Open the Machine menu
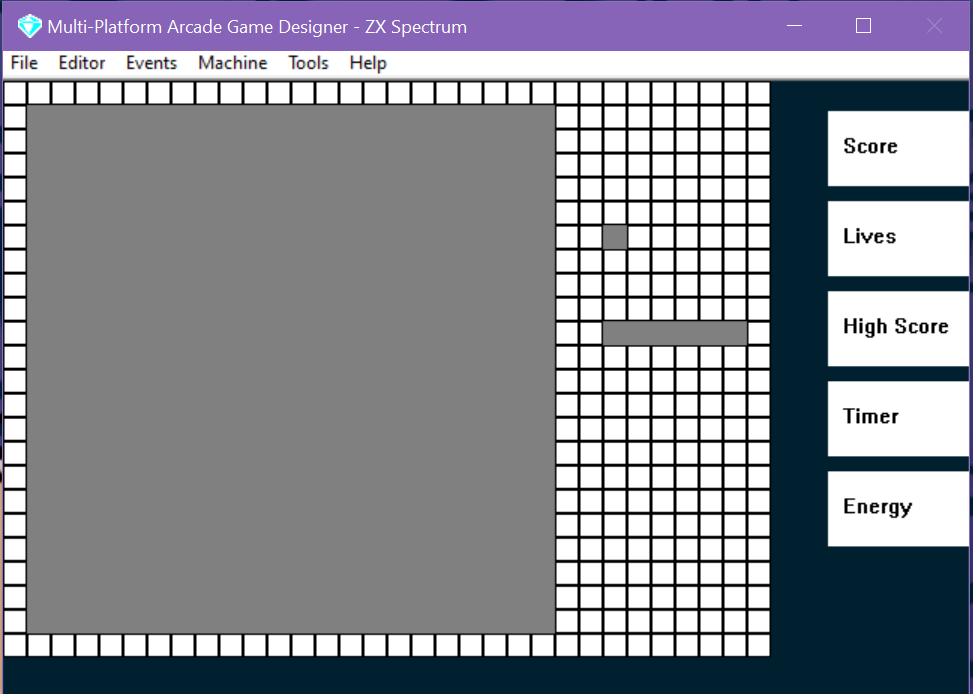This screenshot has width=973, height=694. [x=233, y=63]
